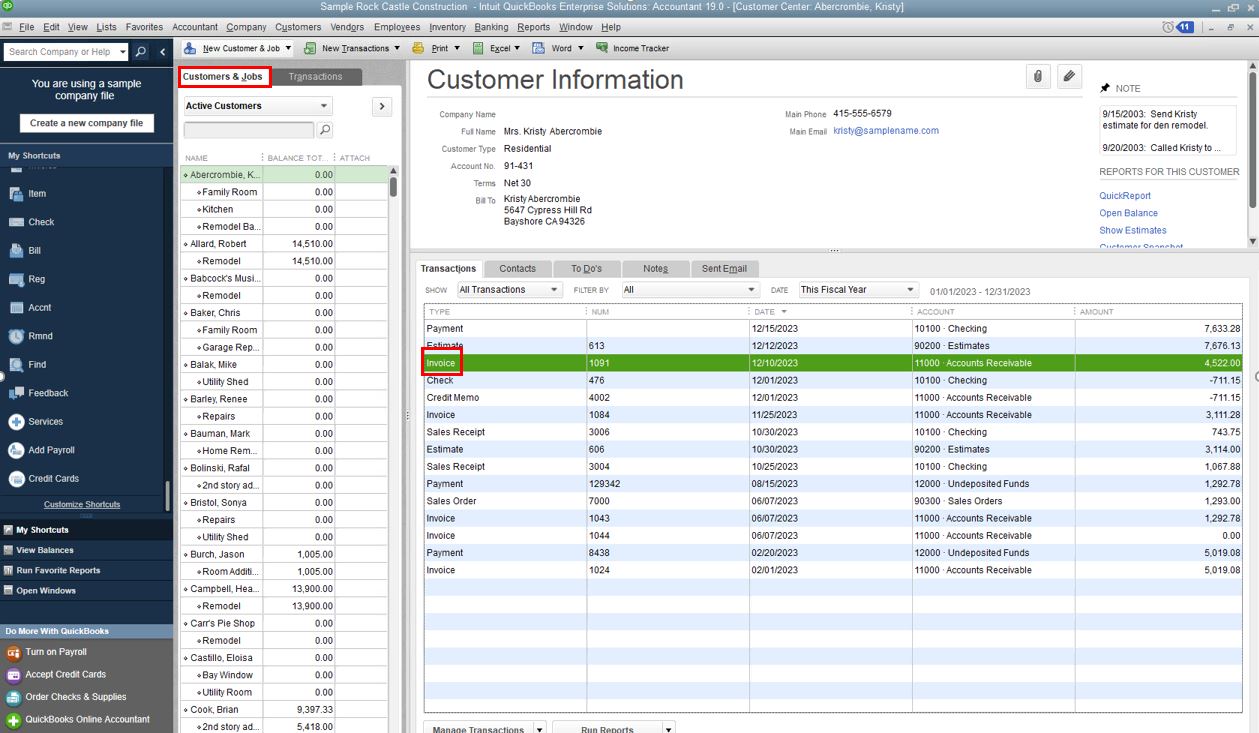Image resolution: width=1259 pixels, height=733 pixels.
Task: Open the Active Customers dropdown
Action: pos(258,106)
